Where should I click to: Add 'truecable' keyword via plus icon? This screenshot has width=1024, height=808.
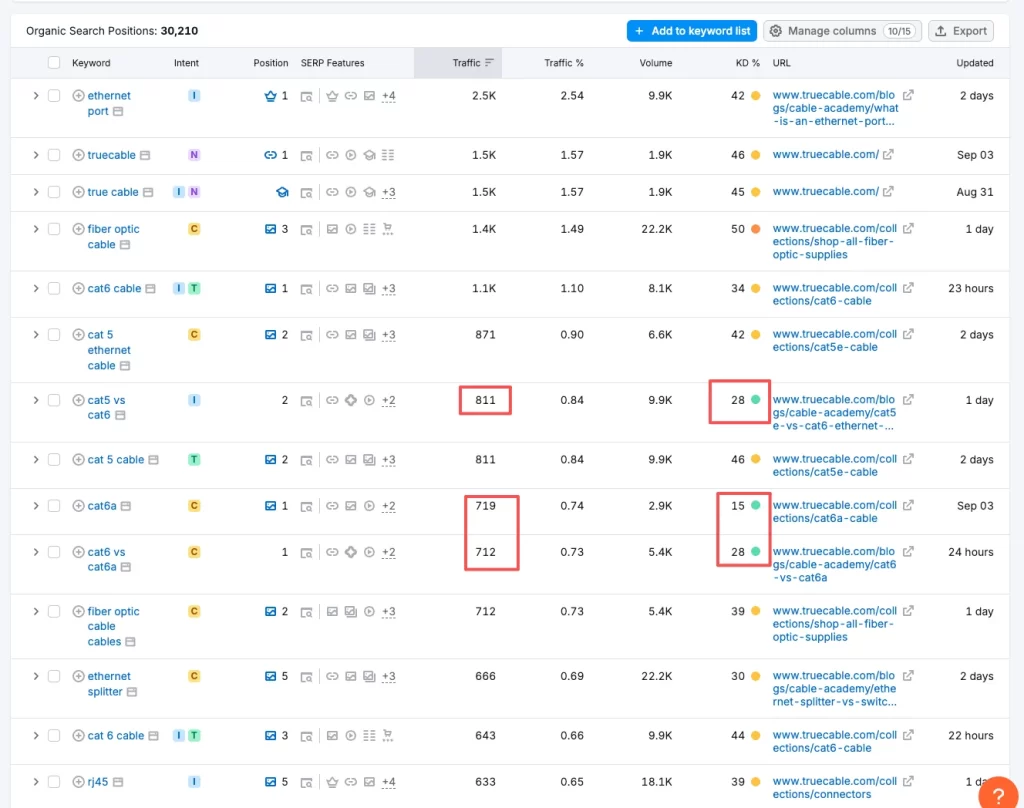78,155
